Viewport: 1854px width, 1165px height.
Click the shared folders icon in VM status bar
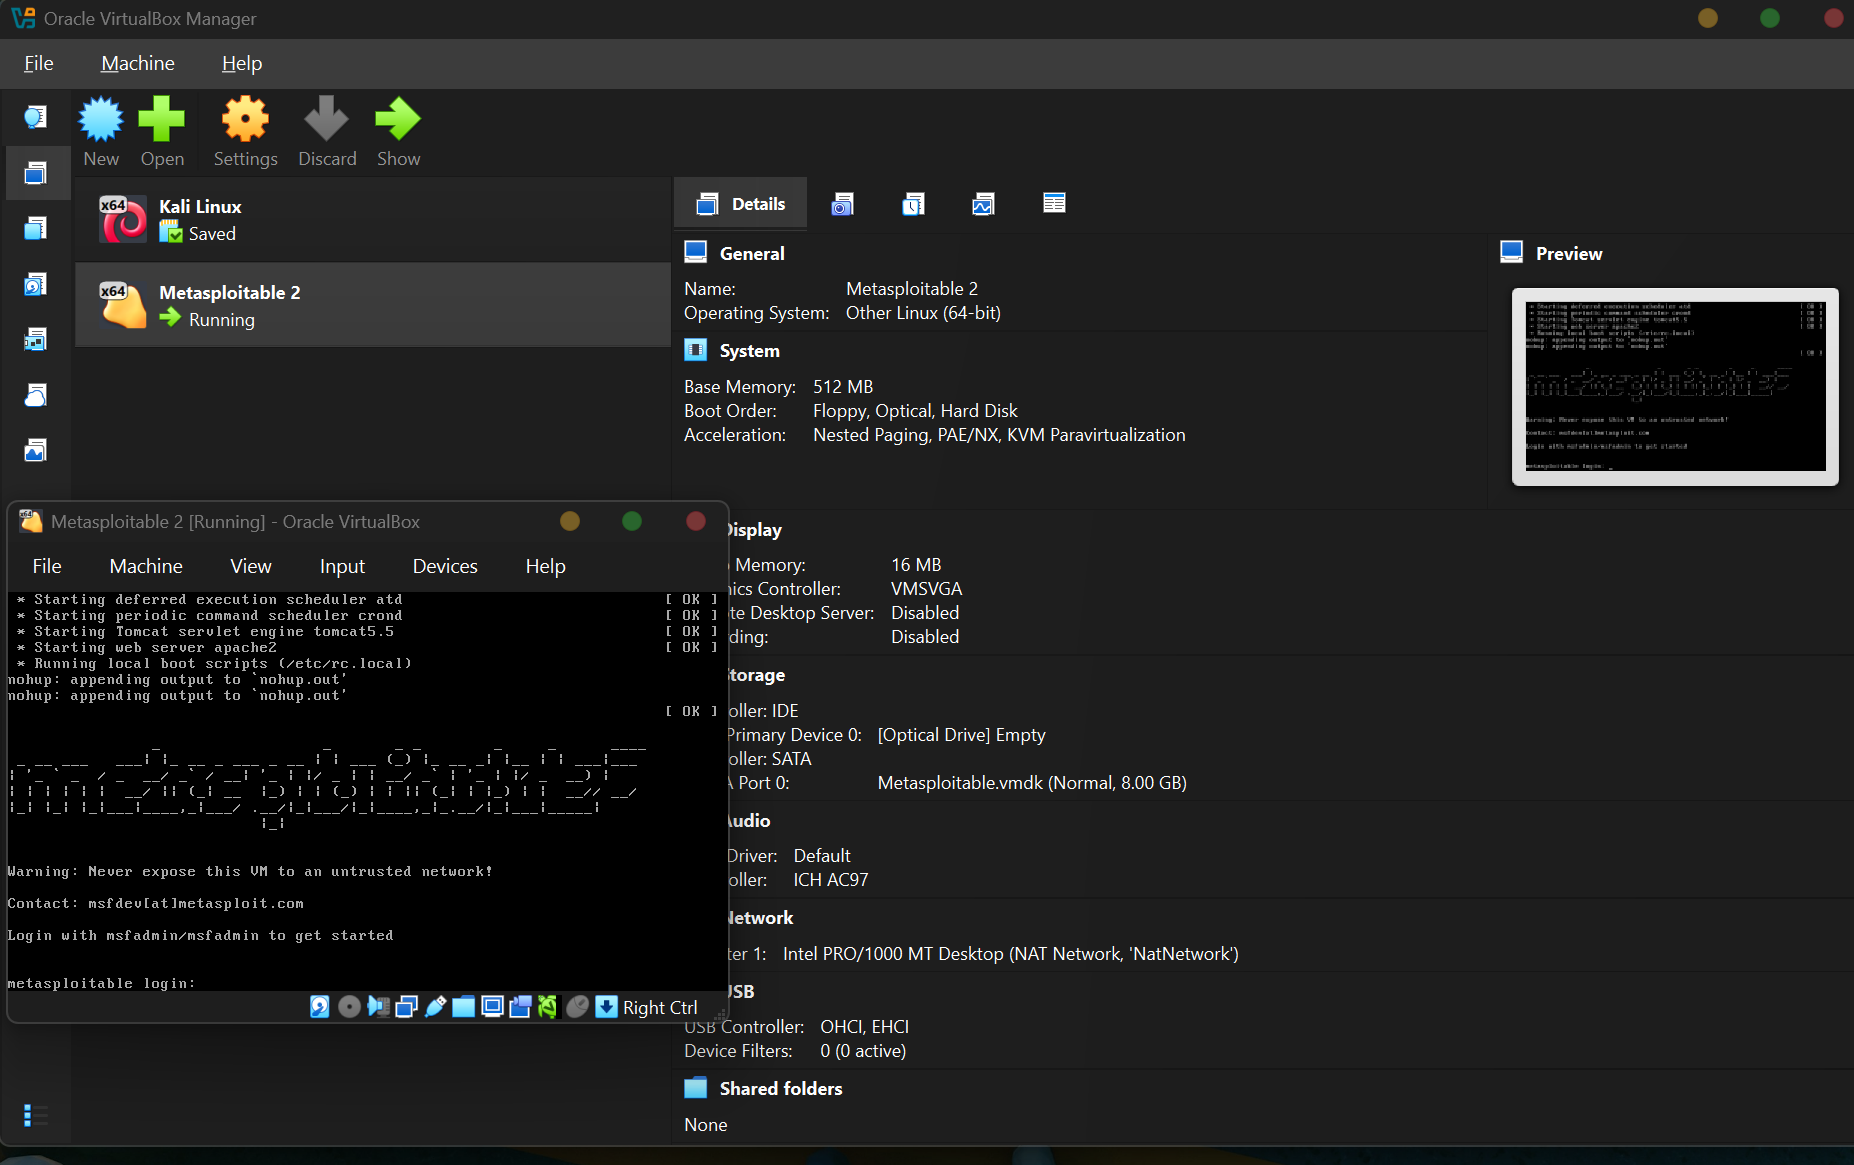463,1007
